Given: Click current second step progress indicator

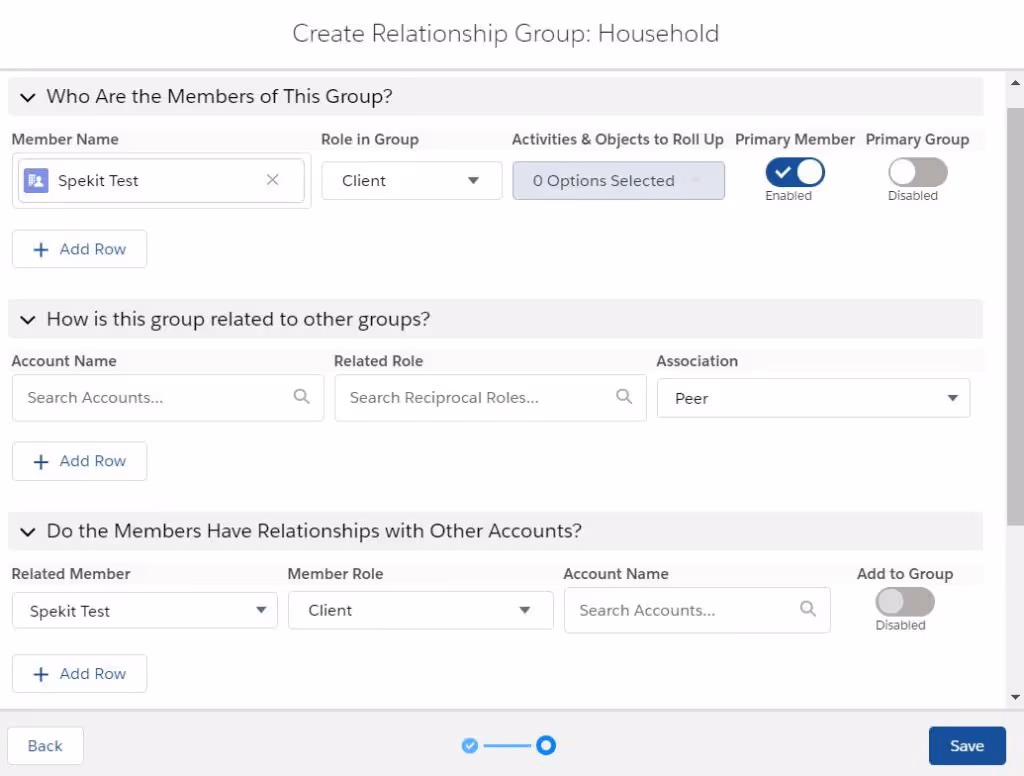Looking at the screenshot, I should (x=546, y=745).
